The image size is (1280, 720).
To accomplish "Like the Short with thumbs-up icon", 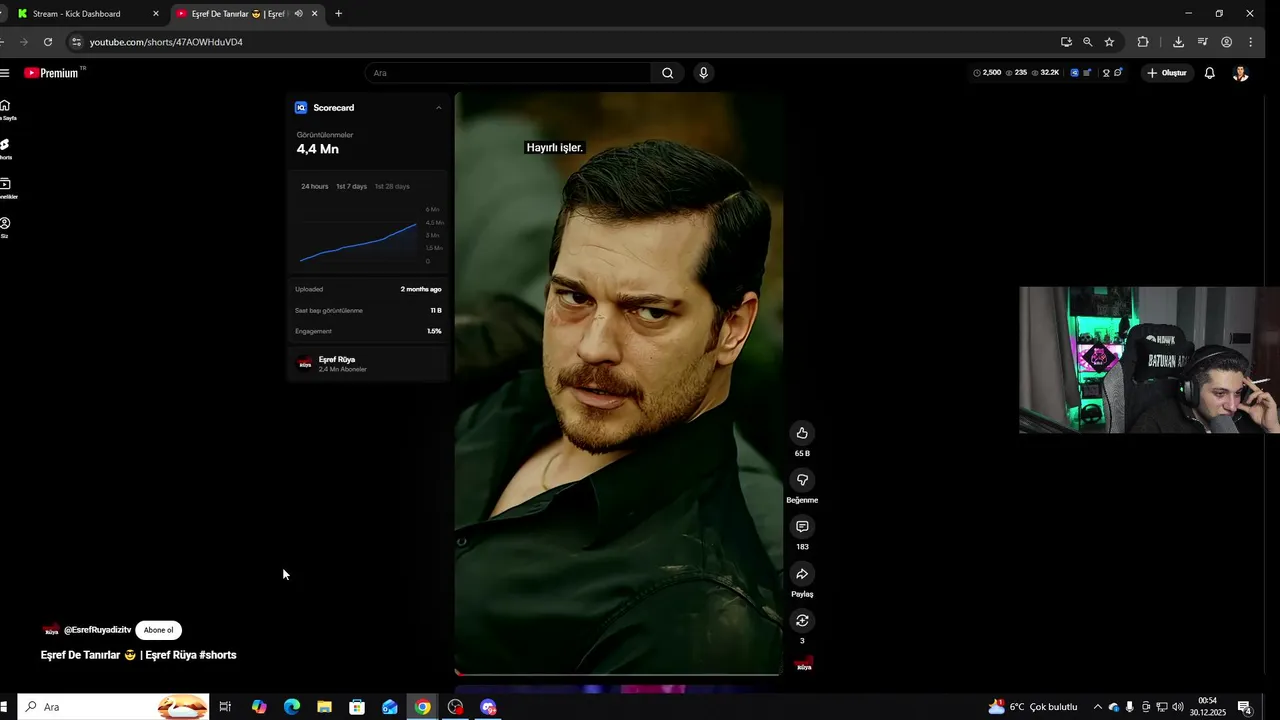I will (x=802, y=433).
